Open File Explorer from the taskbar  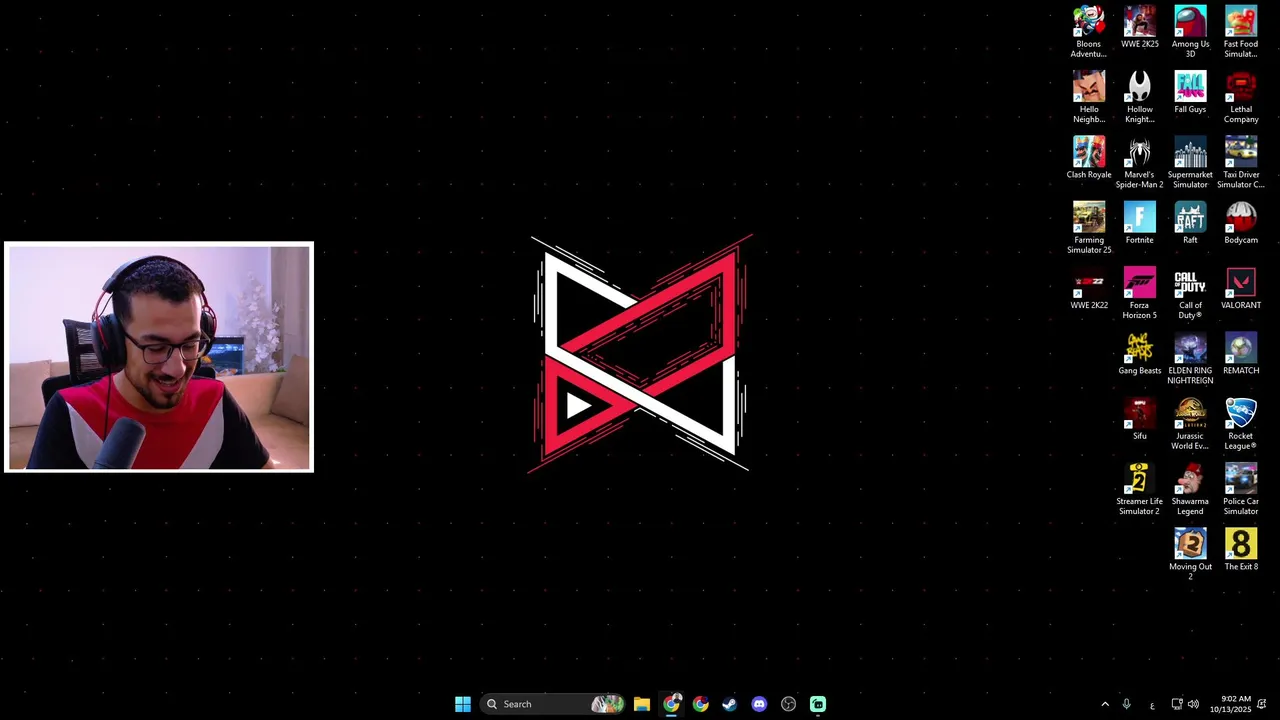(642, 704)
